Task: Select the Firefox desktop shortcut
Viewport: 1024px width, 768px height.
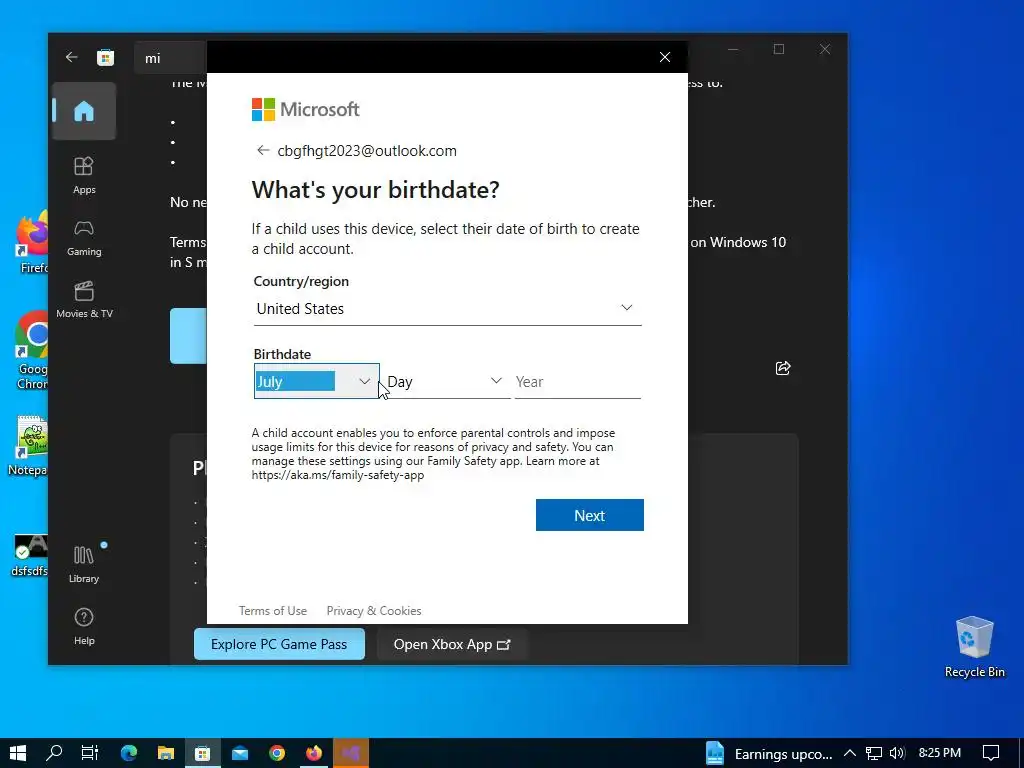Action: click(x=31, y=242)
